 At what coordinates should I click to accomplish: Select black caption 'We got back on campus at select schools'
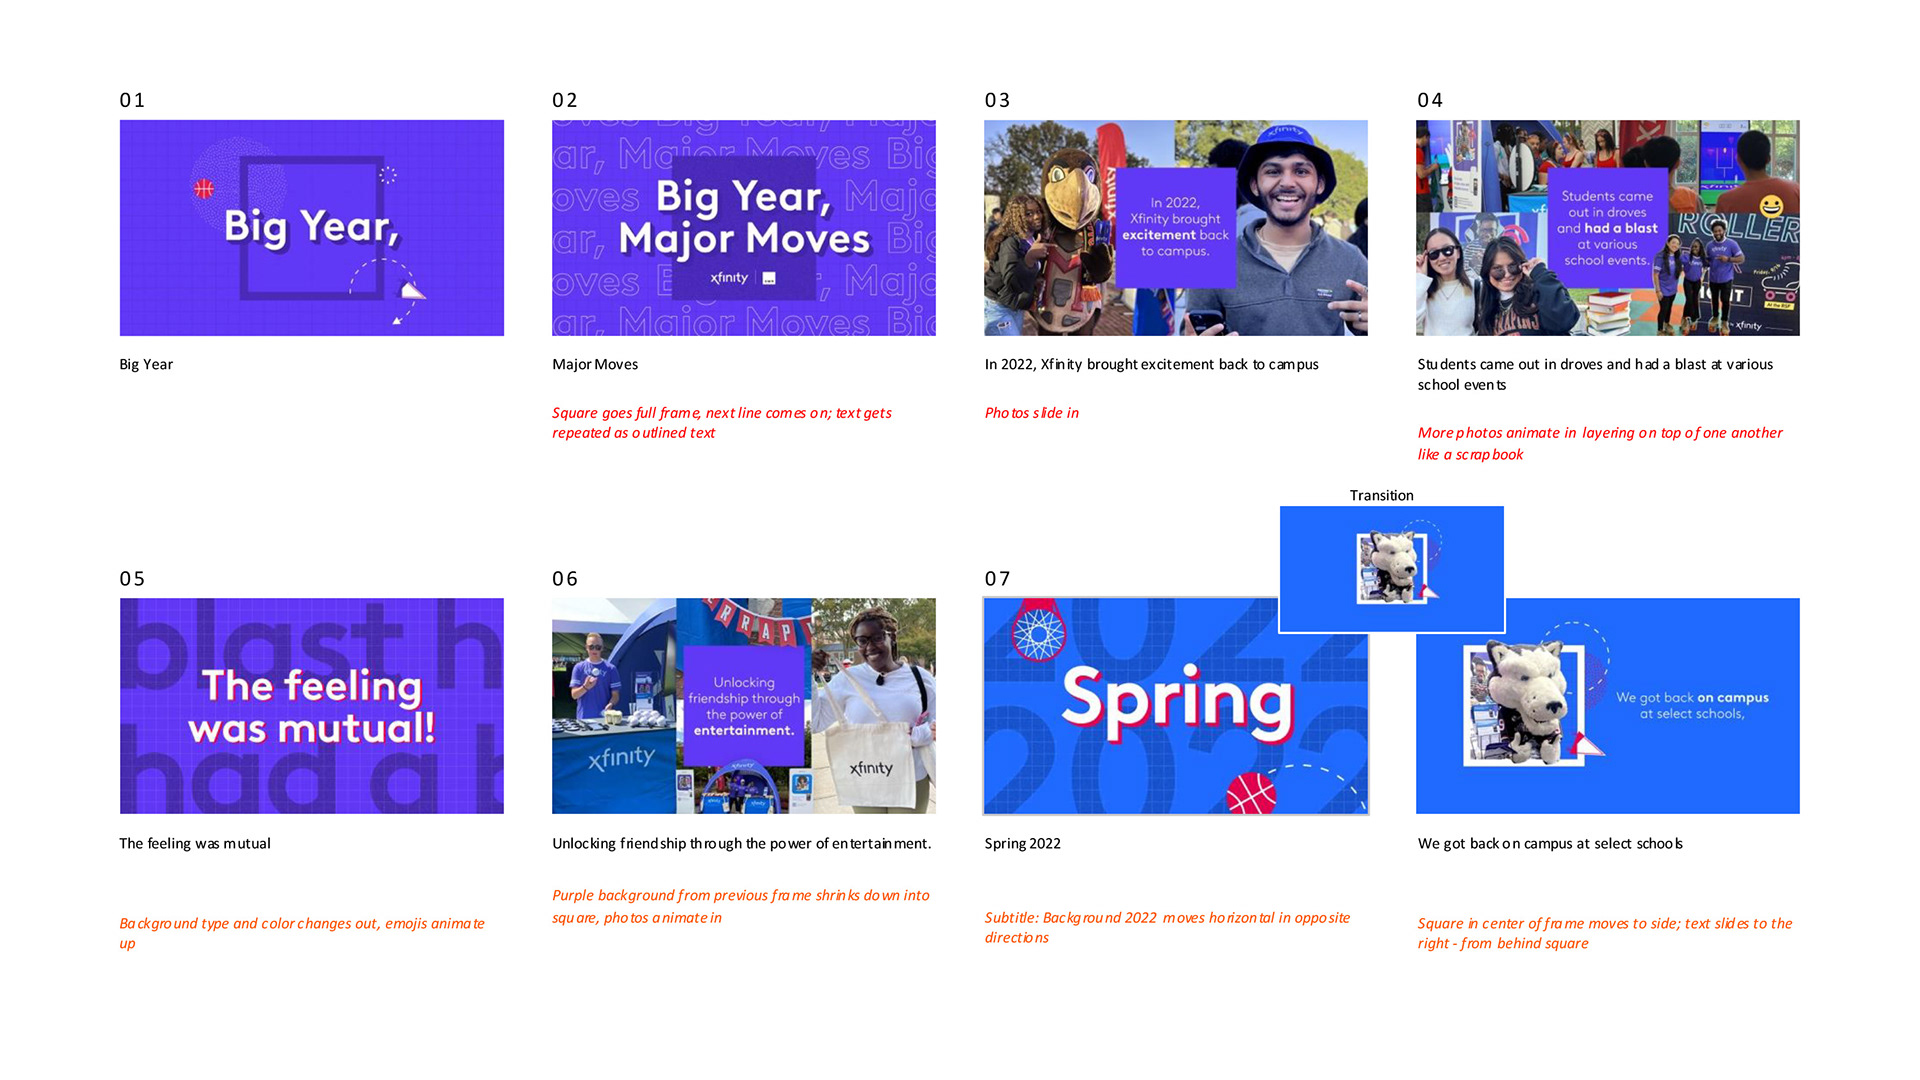[x=1550, y=843]
